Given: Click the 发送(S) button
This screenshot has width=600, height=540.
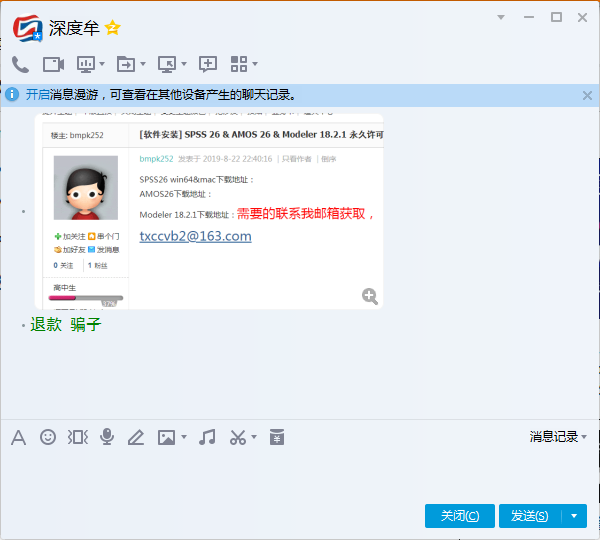Looking at the screenshot, I should [x=530, y=516].
